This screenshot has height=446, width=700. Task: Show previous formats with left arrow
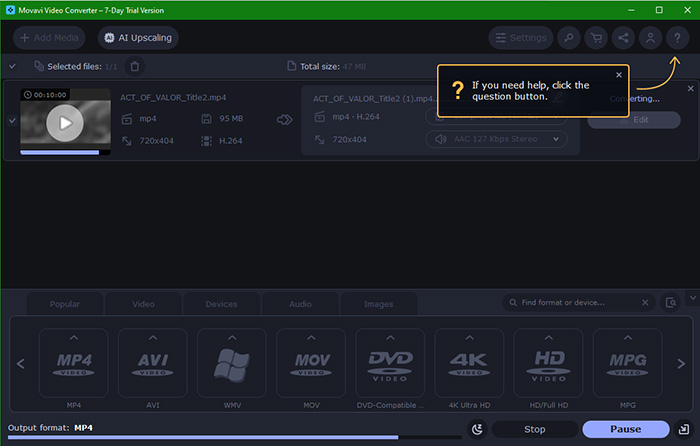[21, 364]
